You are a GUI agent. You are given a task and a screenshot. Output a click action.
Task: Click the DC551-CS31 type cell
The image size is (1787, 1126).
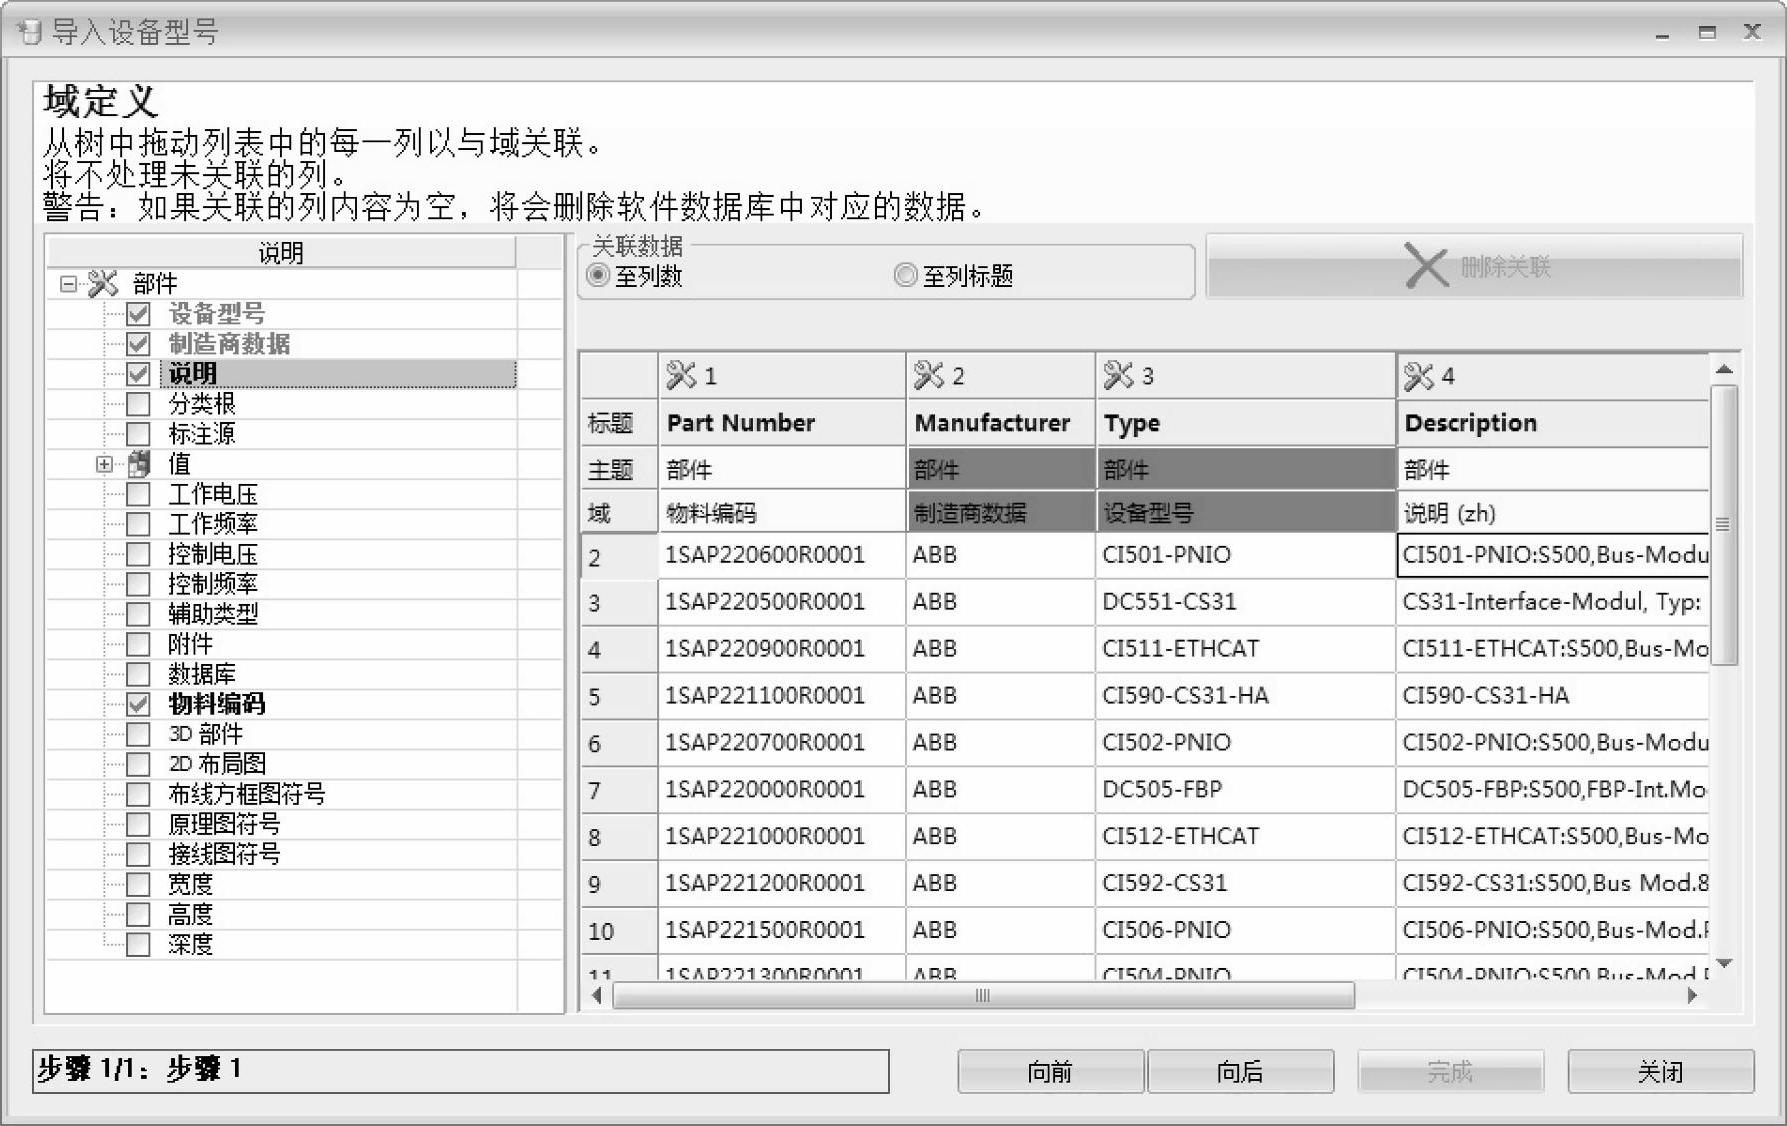[x=1246, y=602]
